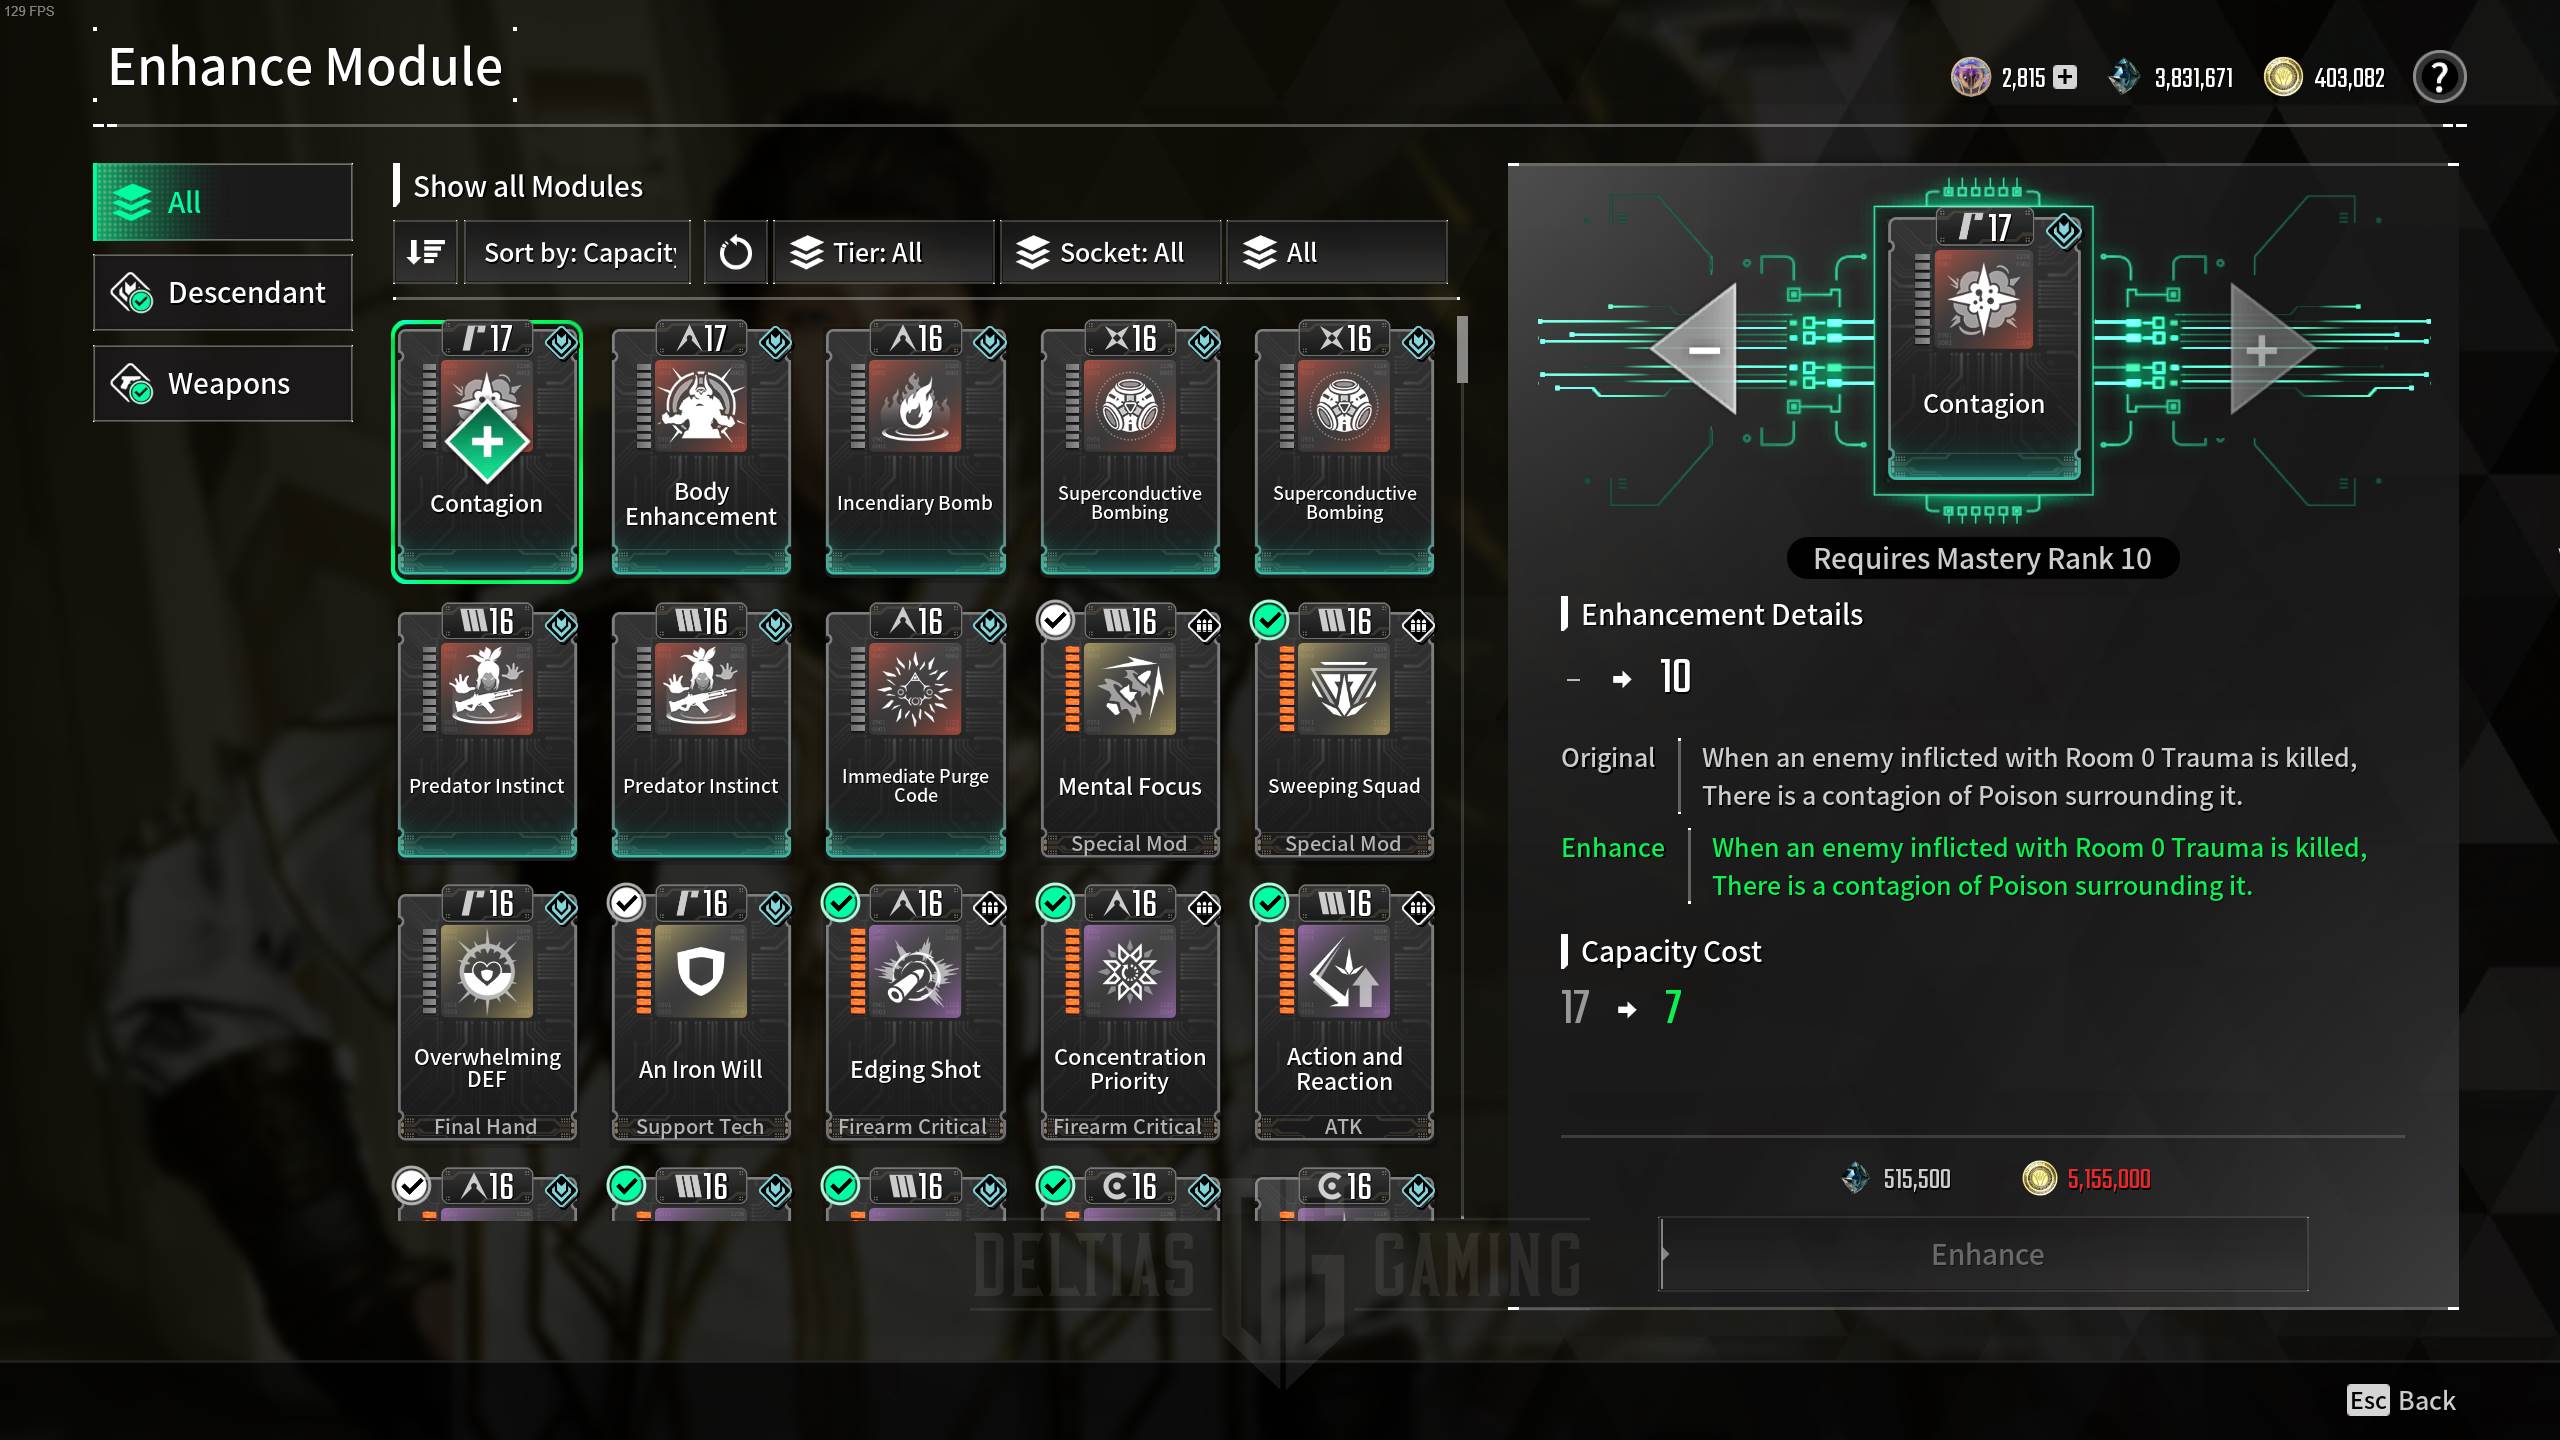Screen dimensions: 2560x1440
Task: Select the Overwhelming DEF module card
Action: pos(487,1013)
